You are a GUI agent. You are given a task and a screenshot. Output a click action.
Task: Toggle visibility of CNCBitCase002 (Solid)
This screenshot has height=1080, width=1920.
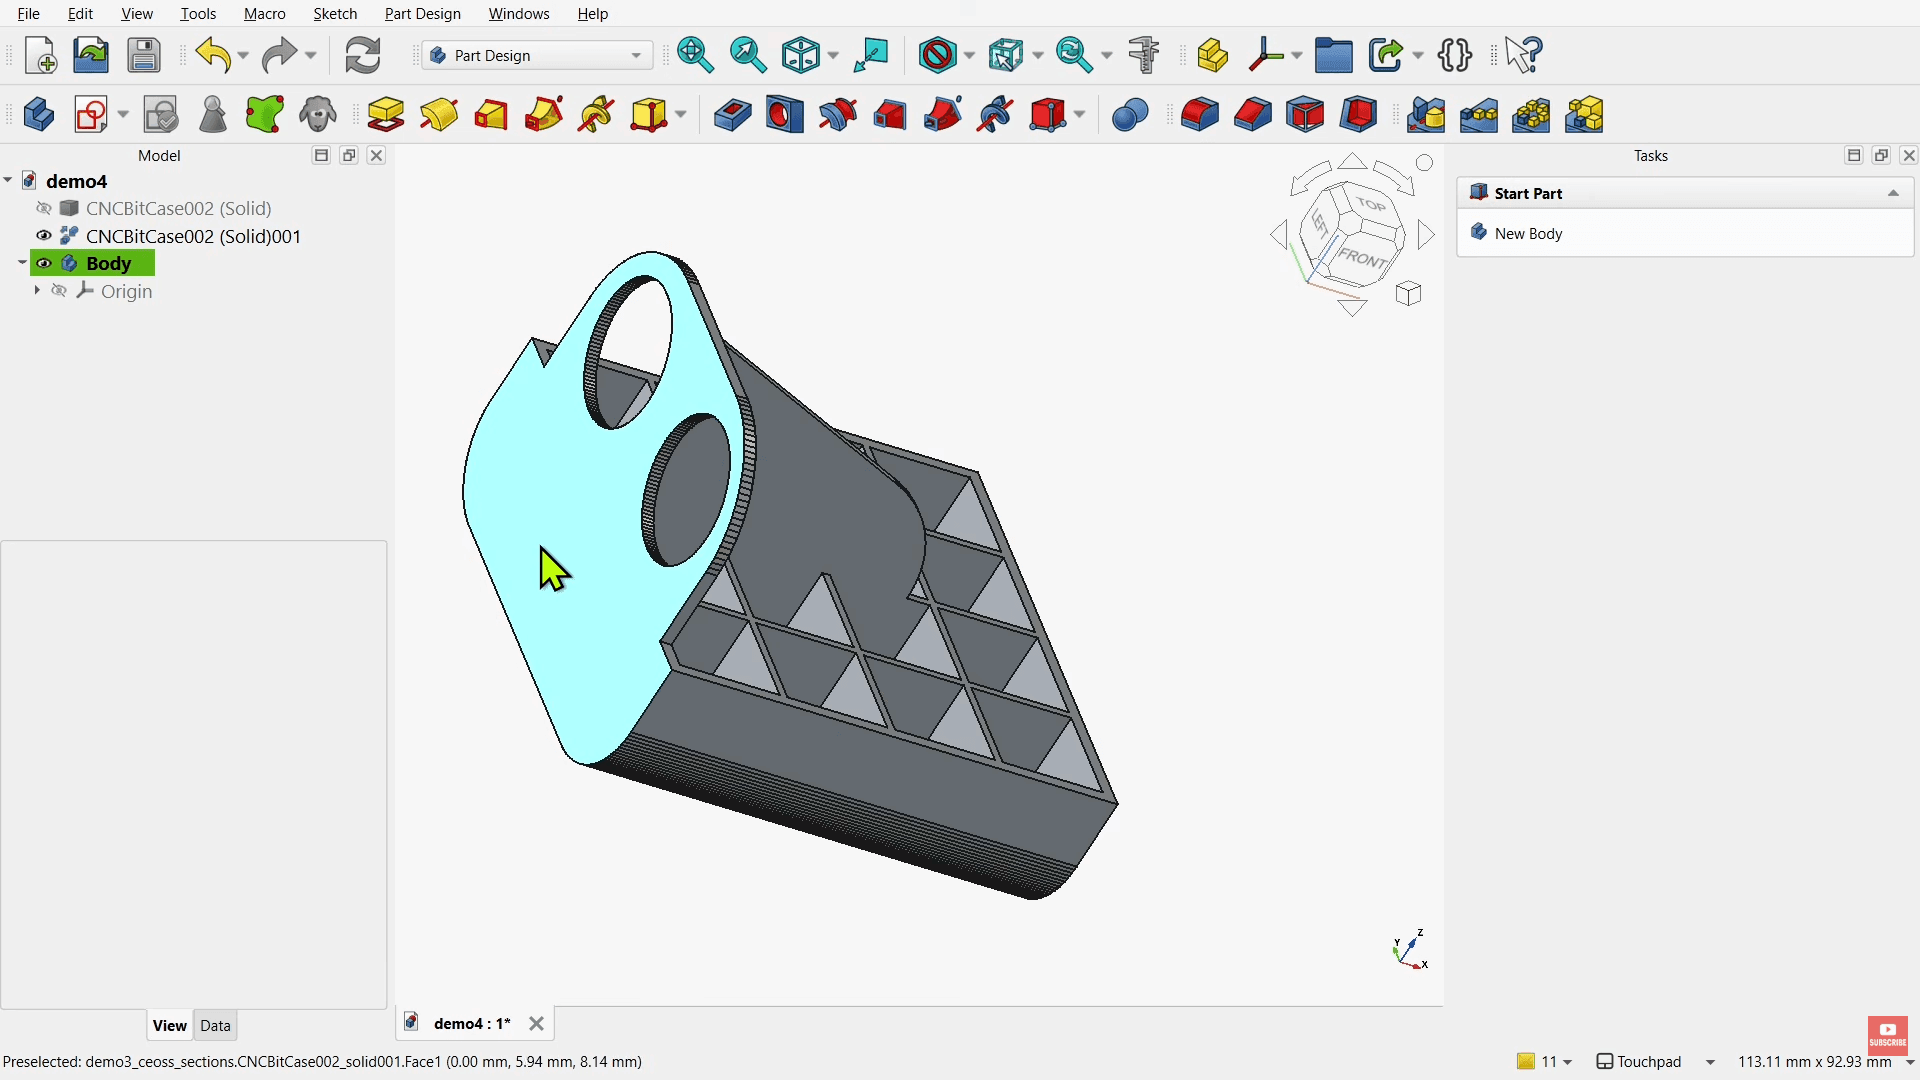[x=44, y=208]
